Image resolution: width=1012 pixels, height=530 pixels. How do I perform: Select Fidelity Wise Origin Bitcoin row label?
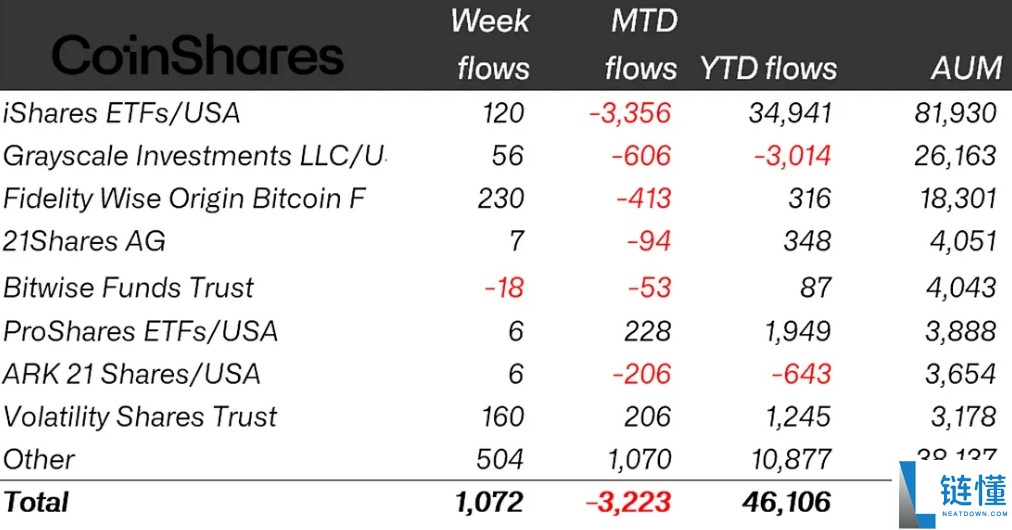tap(184, 199)
